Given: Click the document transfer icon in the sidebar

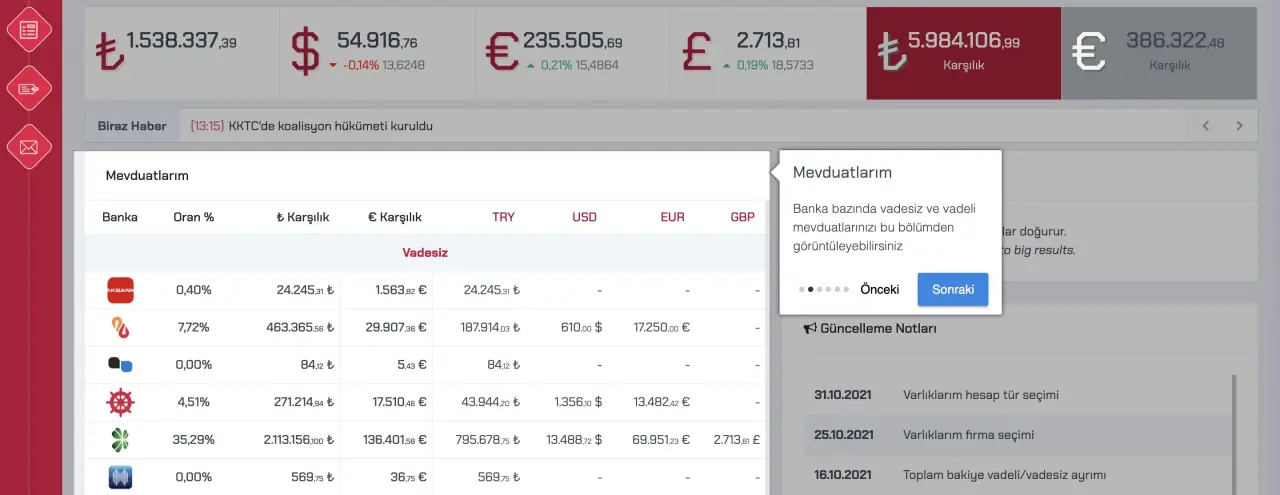Looking at the screenshot, I should (x=29, y=89).
